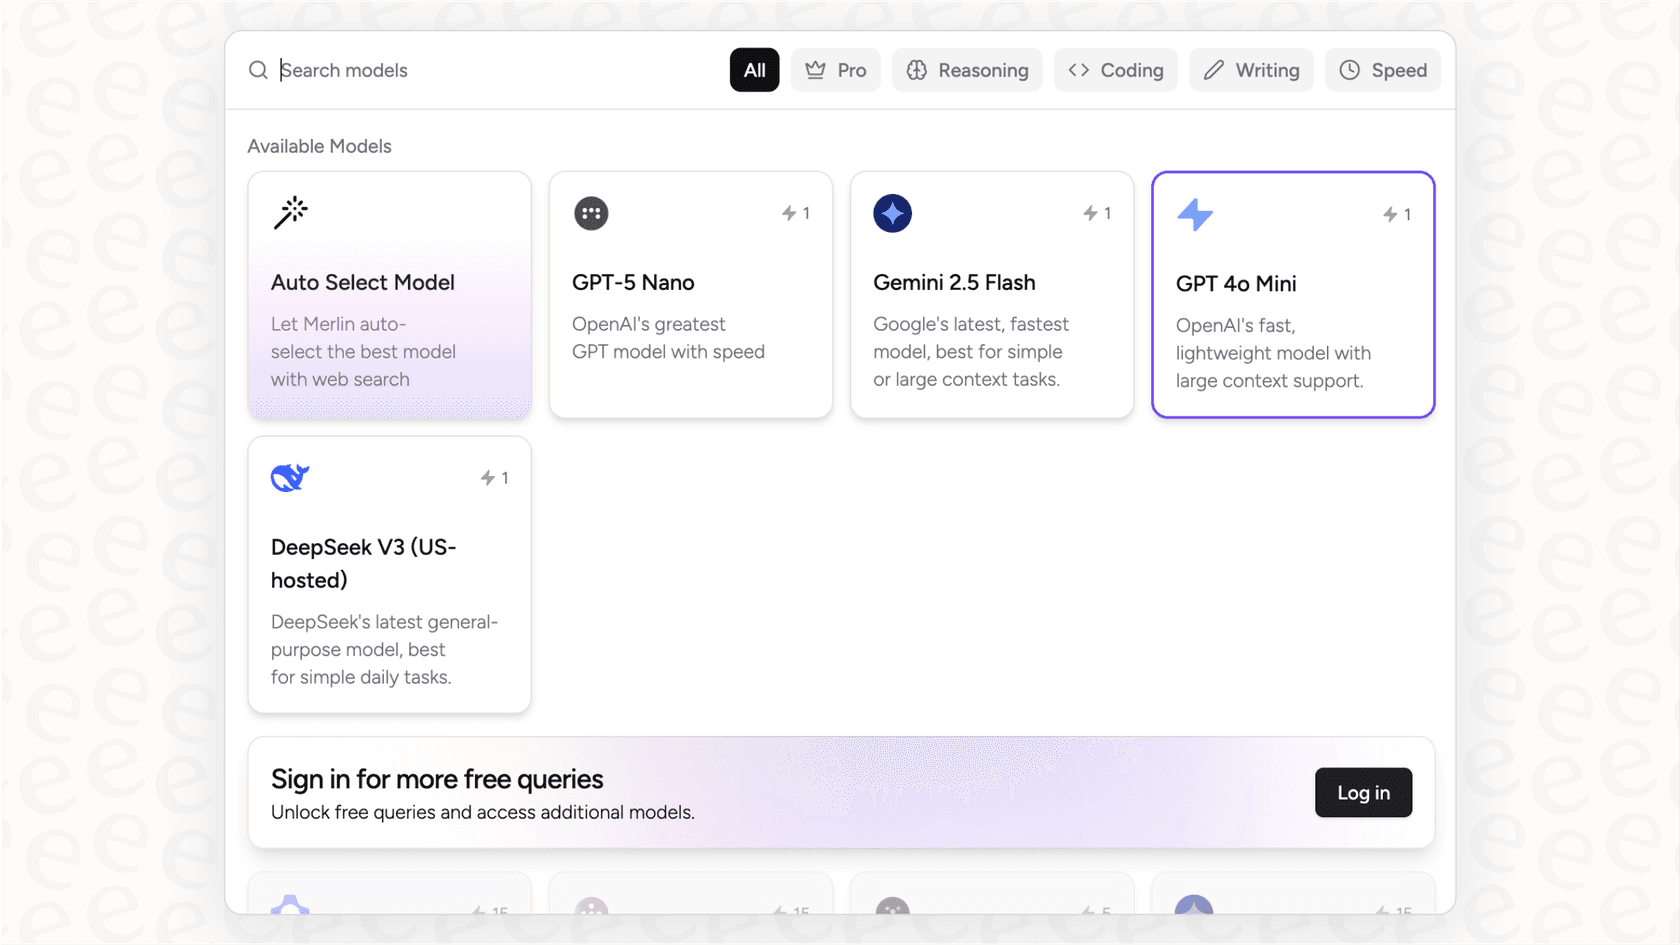Viewport: 1680px width, 945px height.
Task: Select the GPT 4o Mini model card
Action: pos(1292,294)
